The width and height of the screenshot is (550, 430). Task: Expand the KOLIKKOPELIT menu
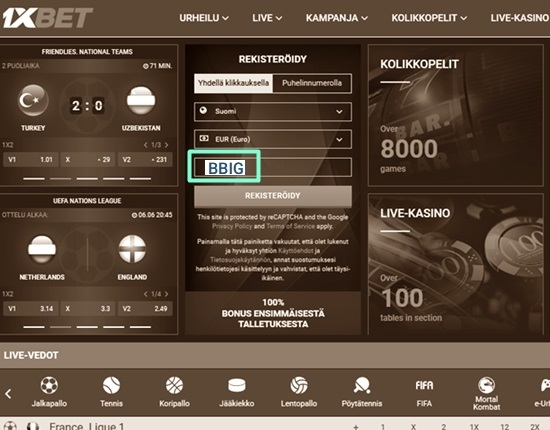tap(429, 18)
